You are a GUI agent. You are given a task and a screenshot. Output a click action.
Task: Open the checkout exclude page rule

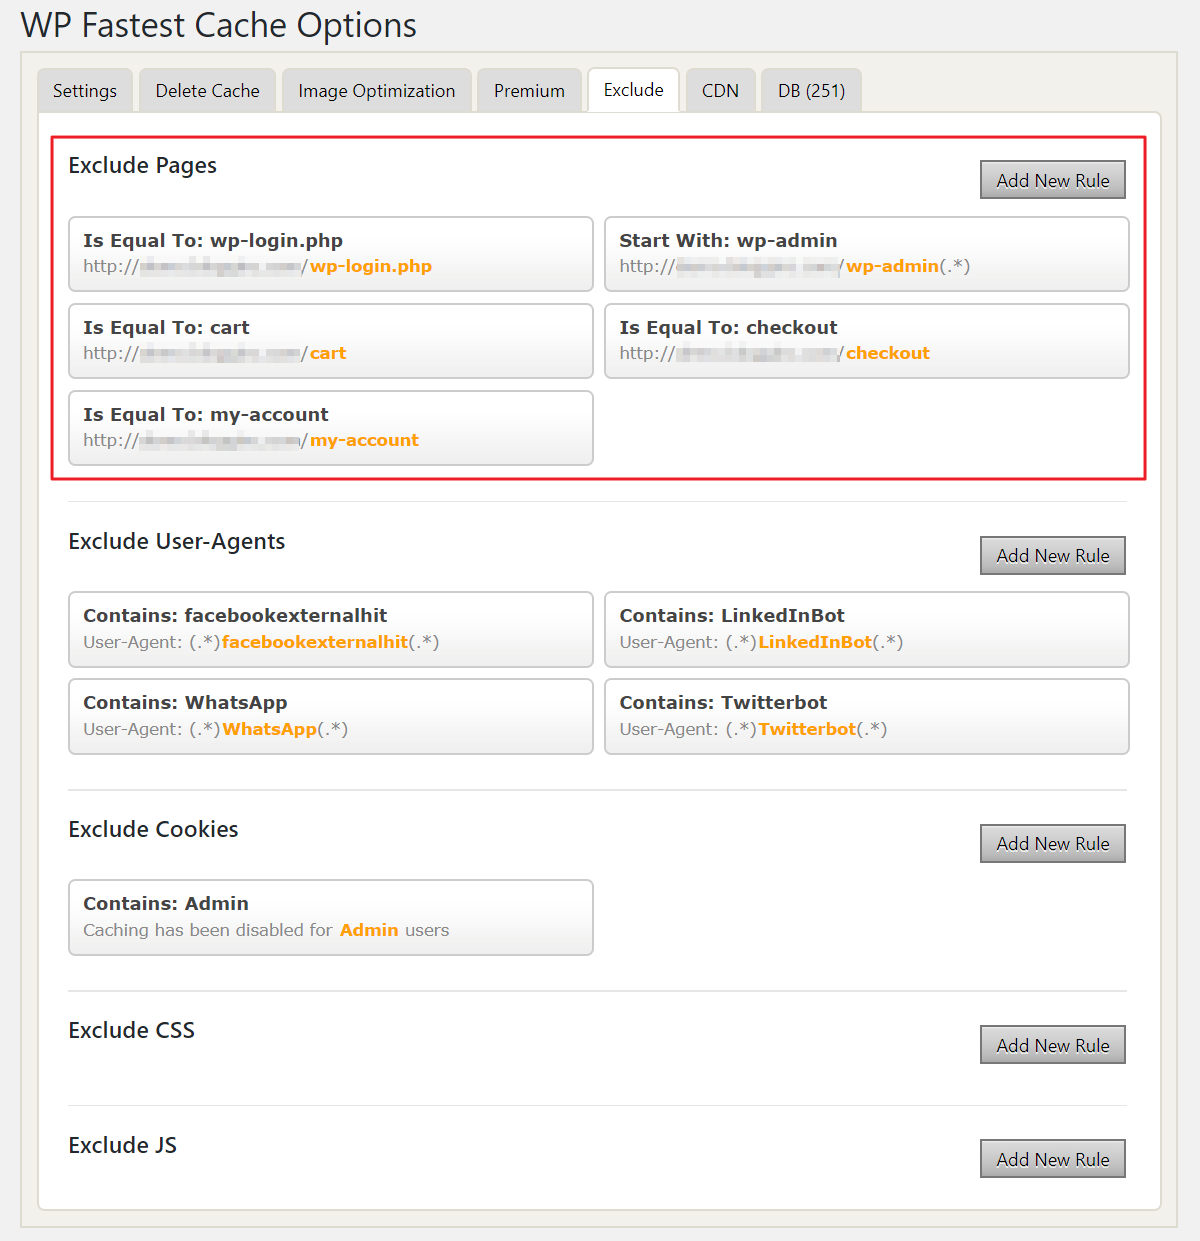tap(866, 341)
